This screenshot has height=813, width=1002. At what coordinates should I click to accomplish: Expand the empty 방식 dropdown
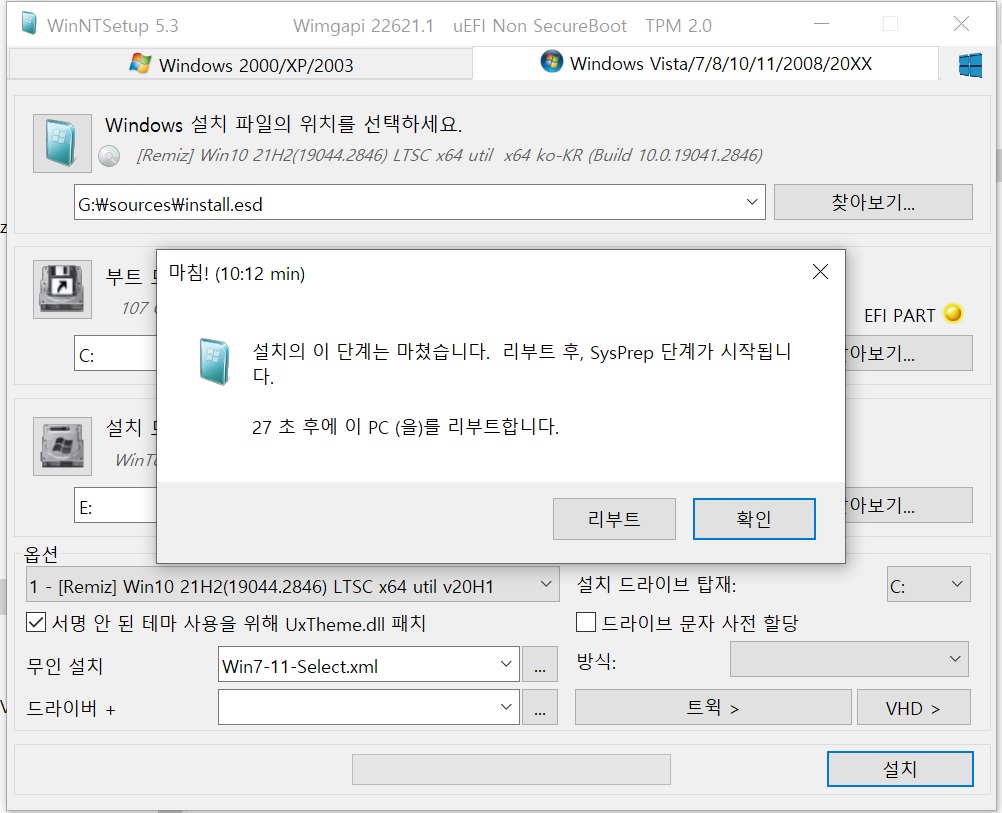coord(849,660)
